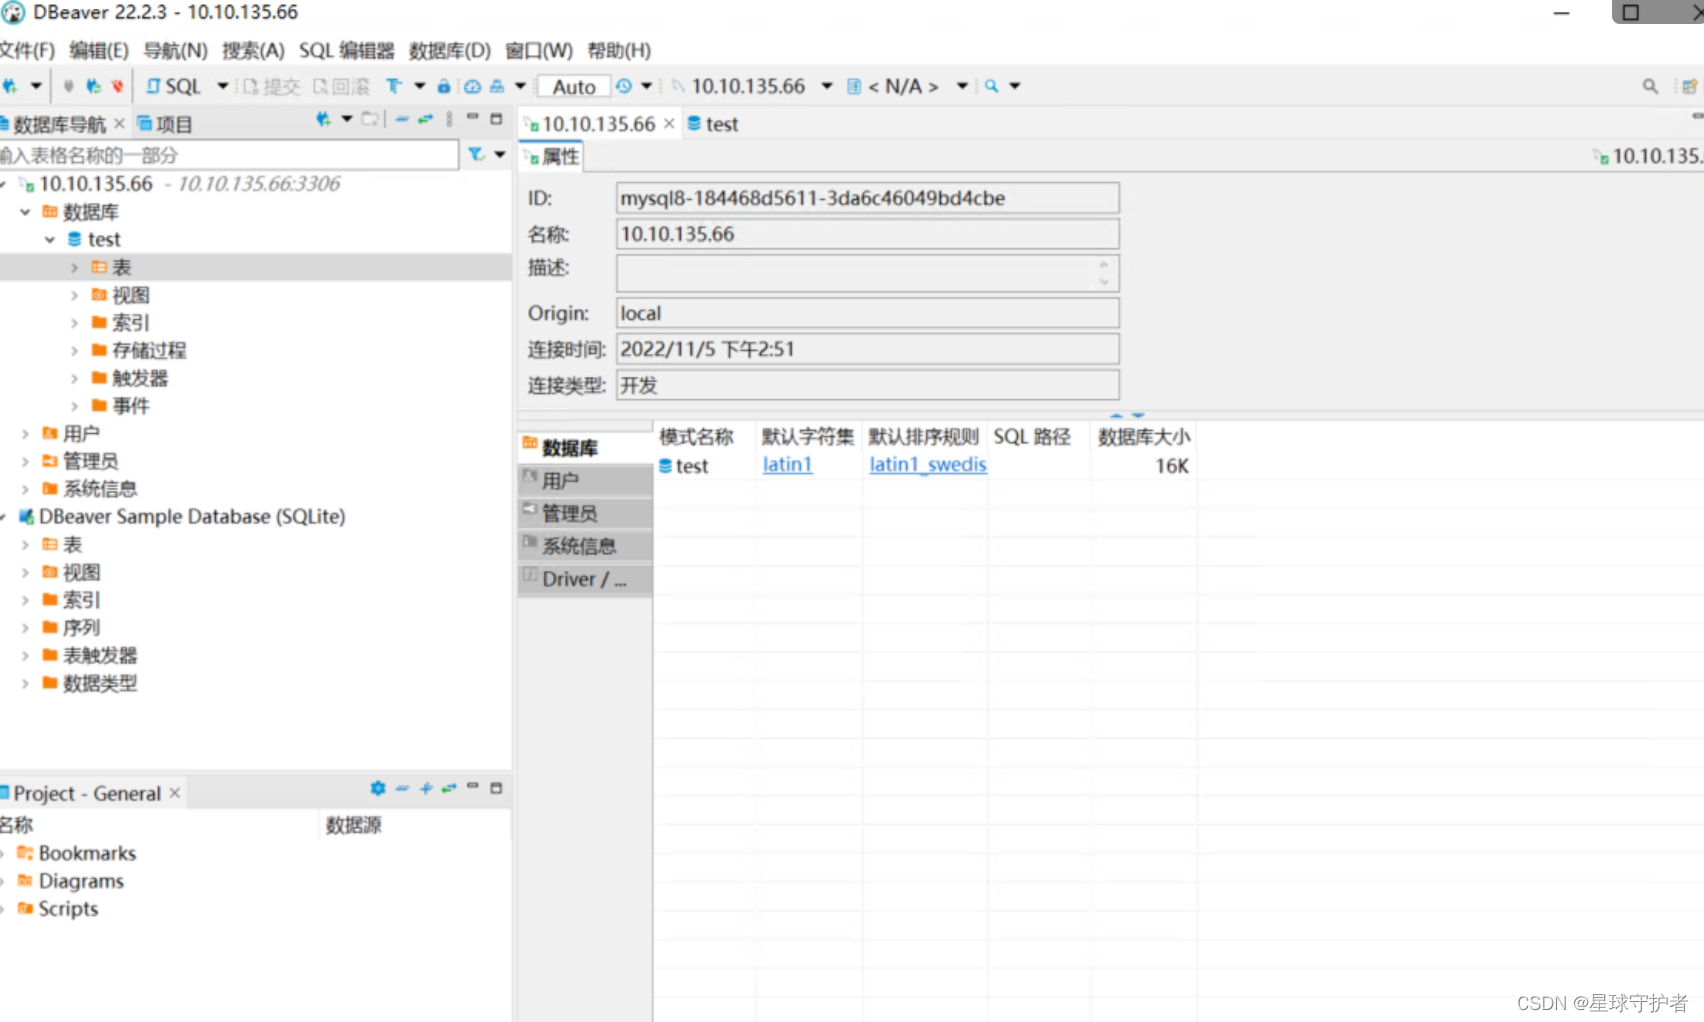Toggle link with editor in navigator panel
1704x1022 pixels.
point(425,119)
